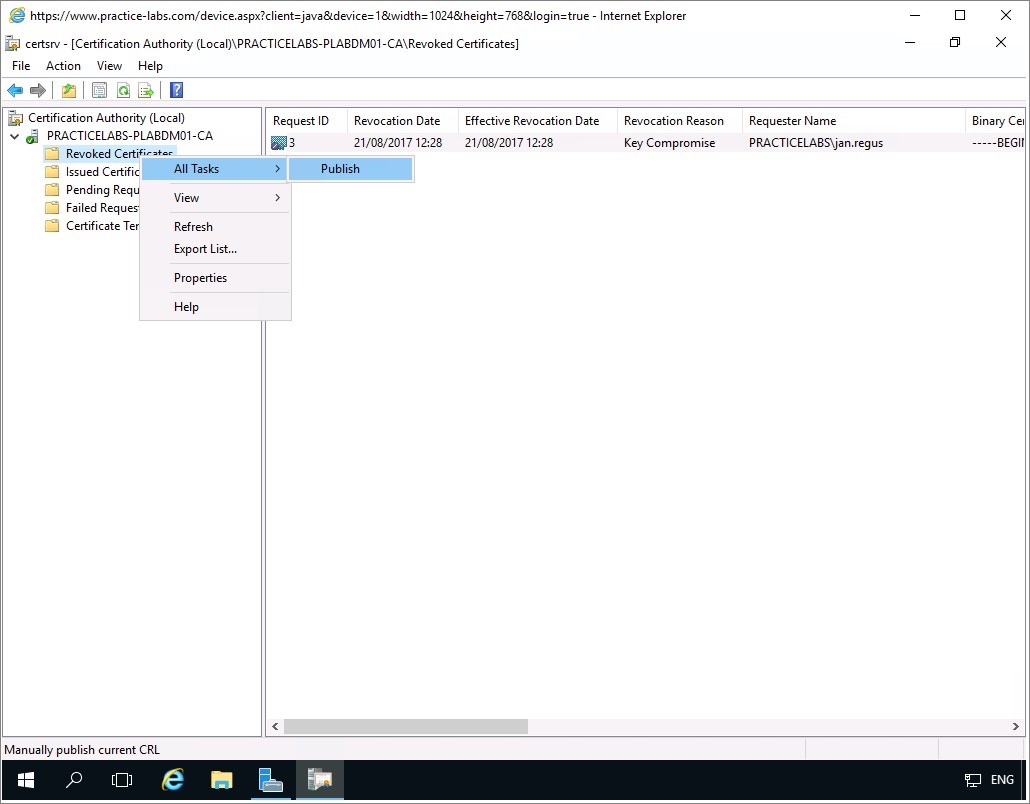Click the horizontal scrollbar thumb
Screen dimensions: 1030x804
tap(406, 726)
